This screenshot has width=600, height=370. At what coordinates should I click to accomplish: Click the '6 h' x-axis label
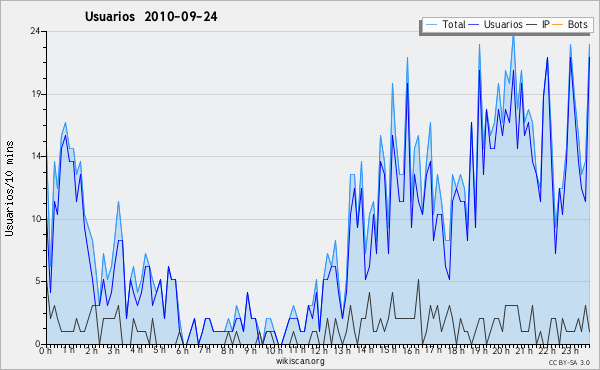182,350
